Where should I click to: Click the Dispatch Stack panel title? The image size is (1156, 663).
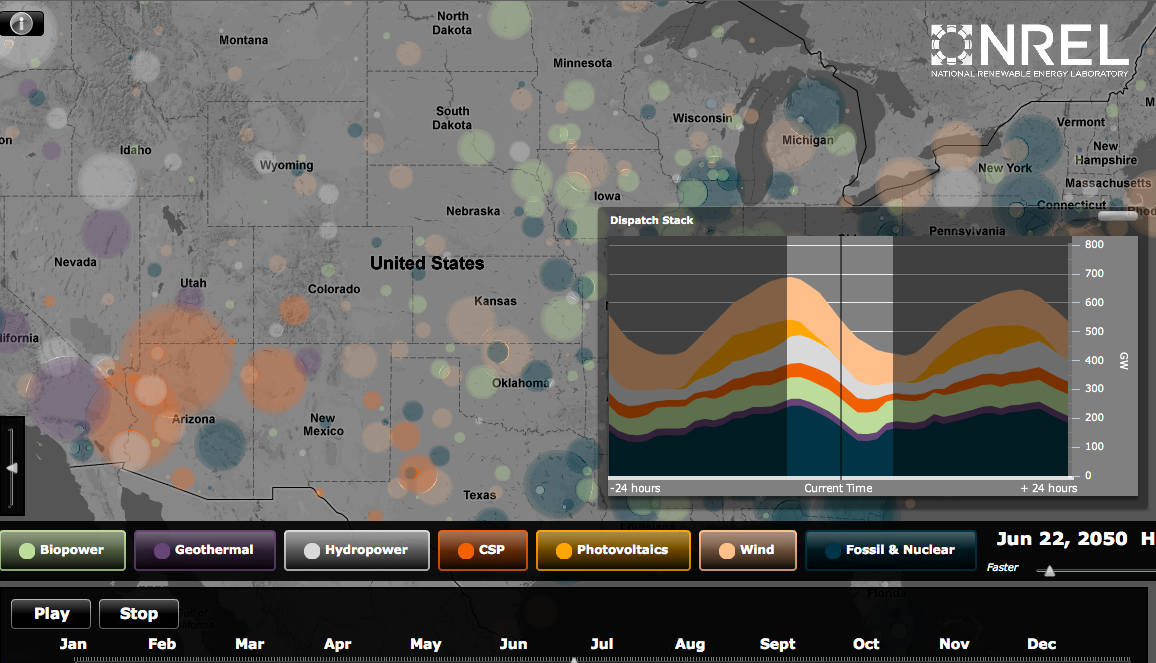point(652,220)
